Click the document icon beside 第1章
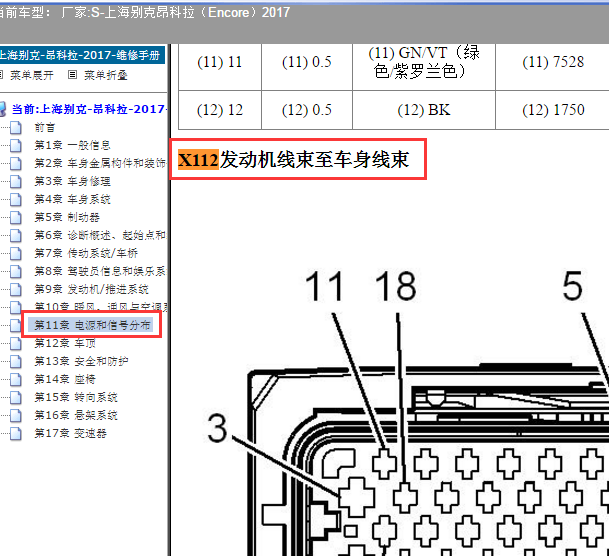 [16, 145]
